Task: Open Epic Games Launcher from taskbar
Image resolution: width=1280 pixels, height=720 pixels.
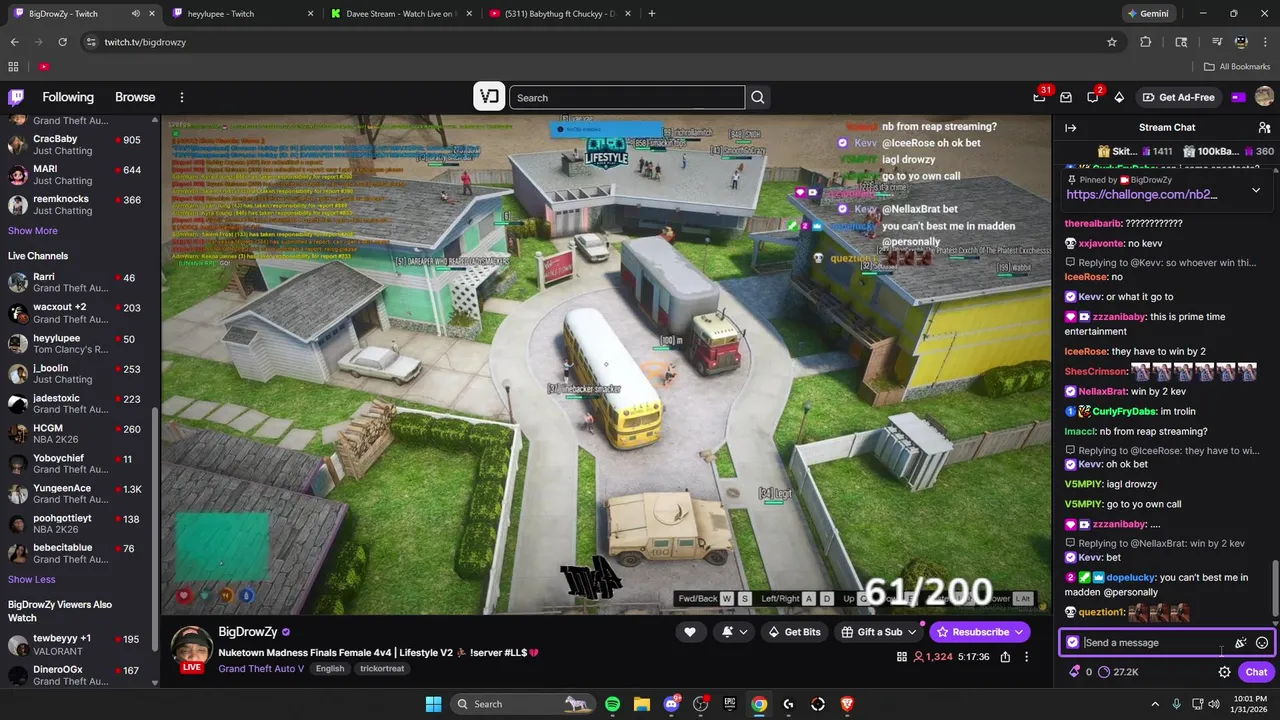Action: 730,704
